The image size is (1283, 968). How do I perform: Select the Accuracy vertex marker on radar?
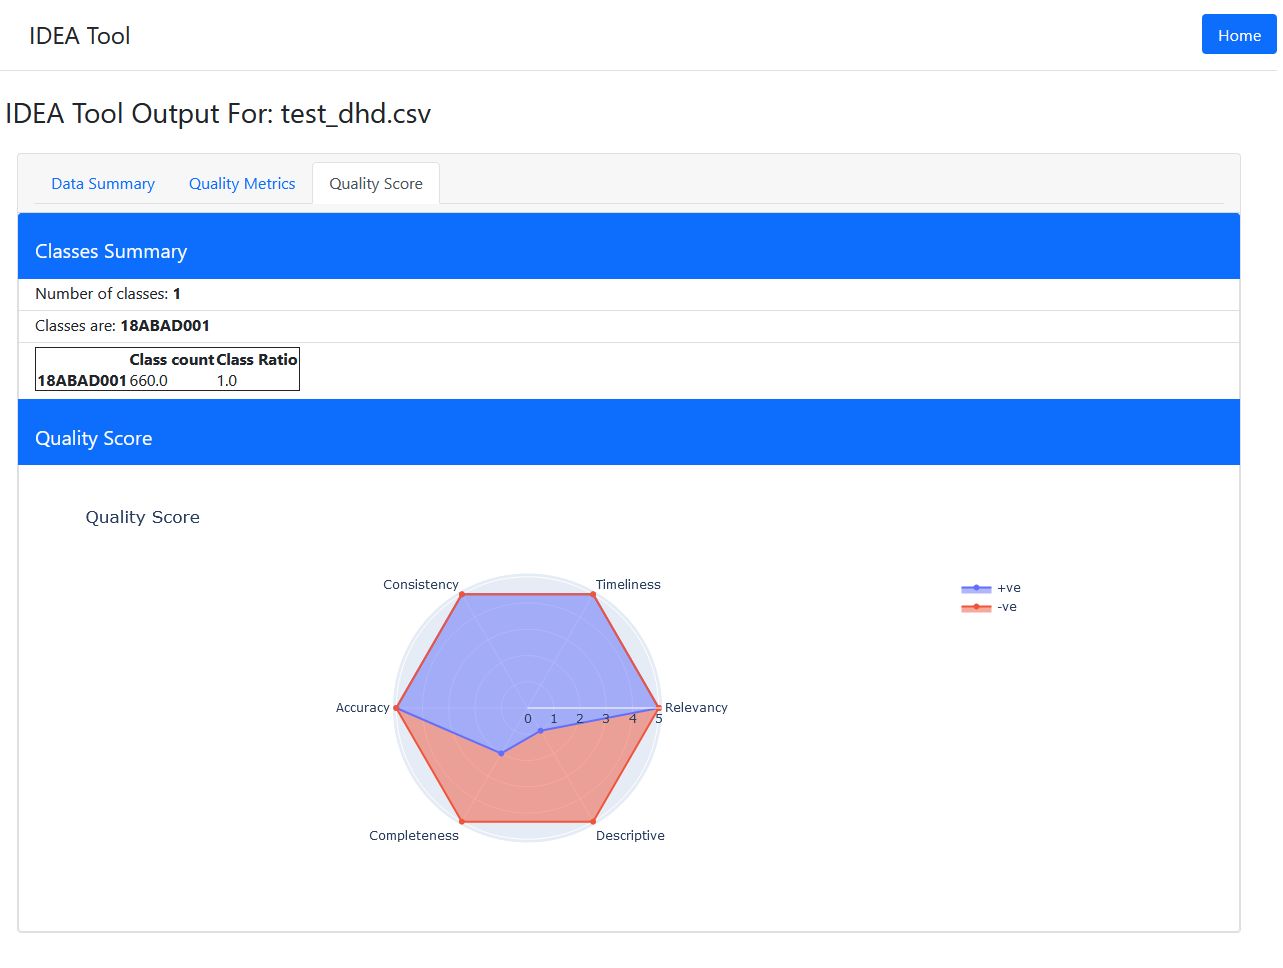pyautogui.click(x=396, y=708)
